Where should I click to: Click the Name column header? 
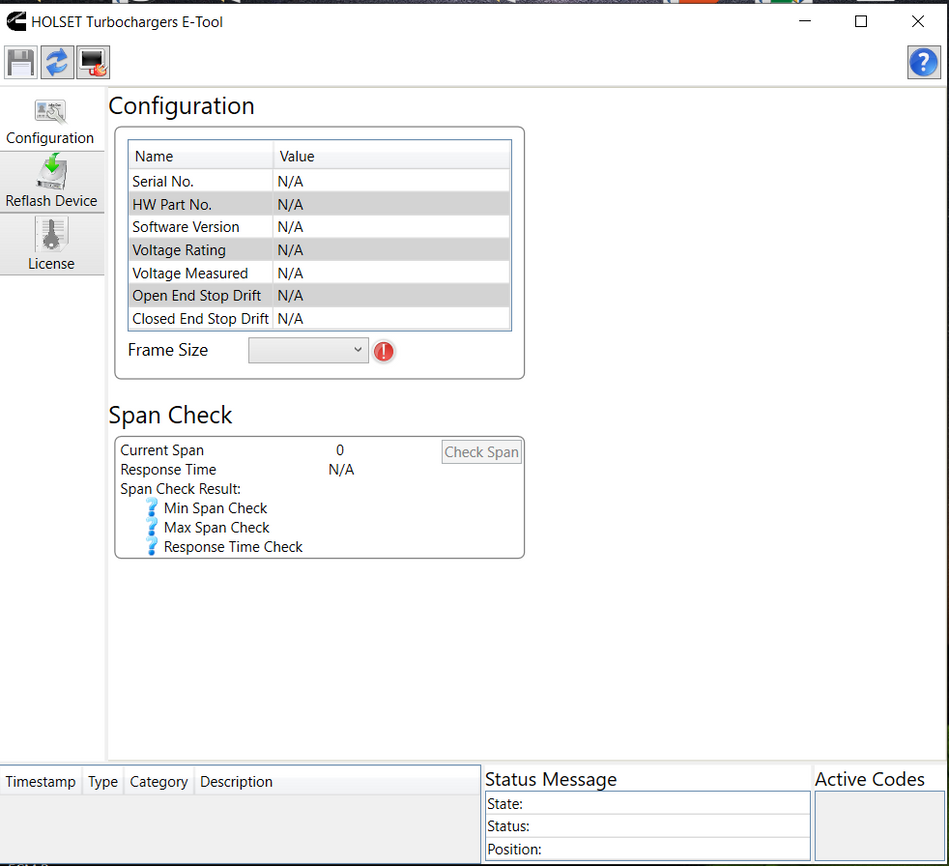(200, 156)
